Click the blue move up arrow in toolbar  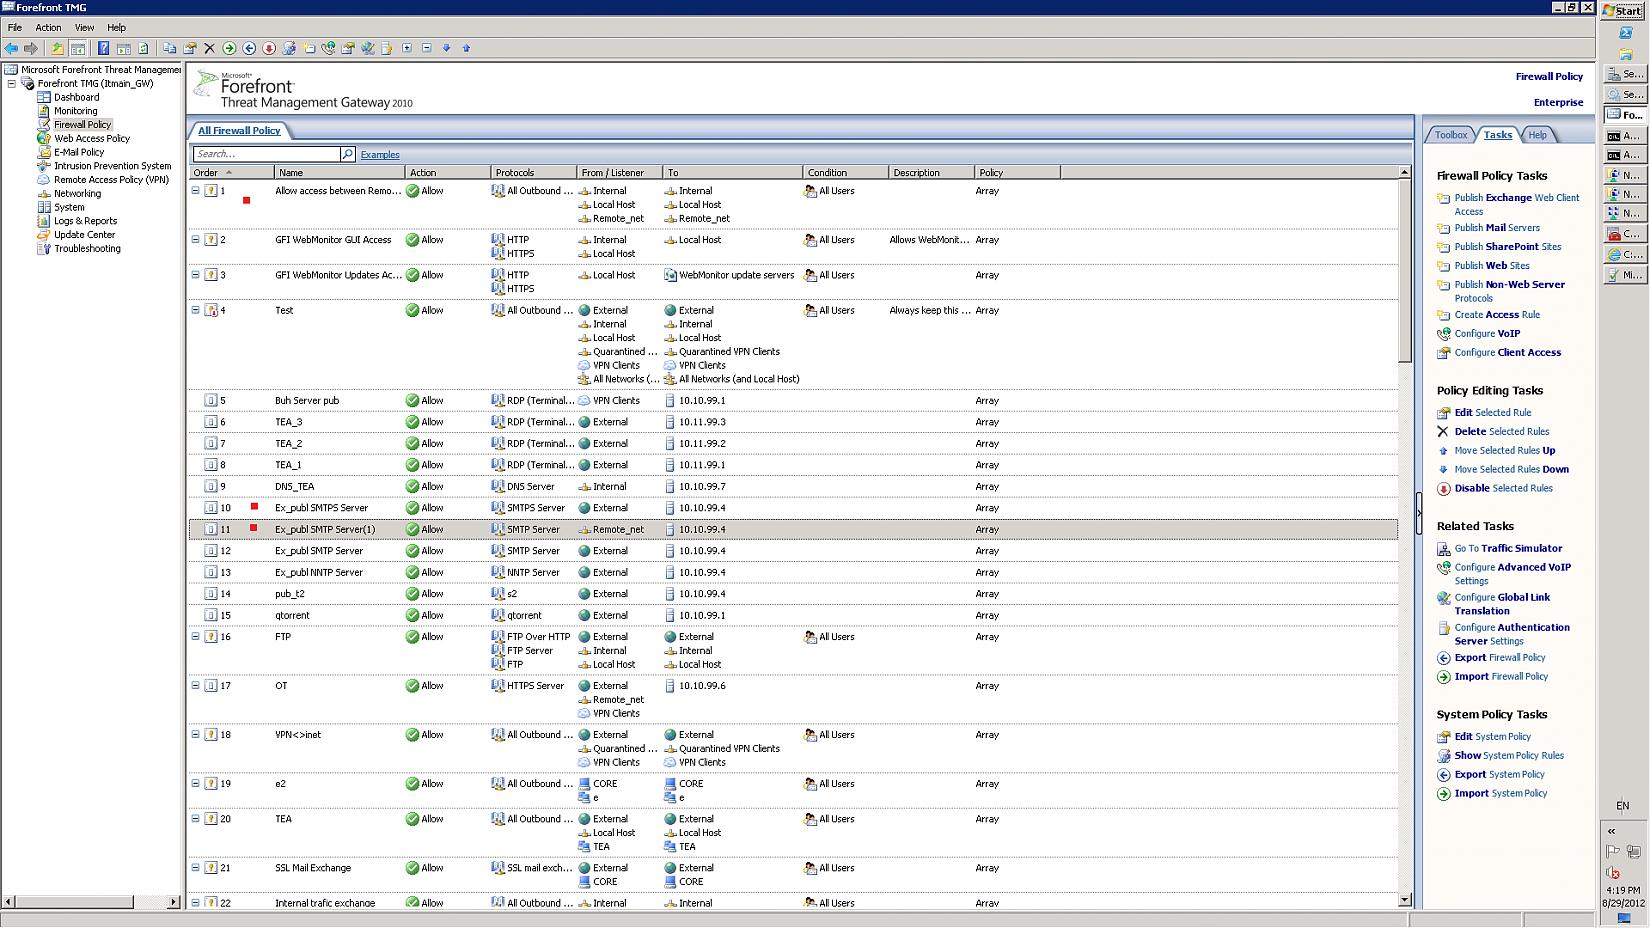click(x=466, y=48)
